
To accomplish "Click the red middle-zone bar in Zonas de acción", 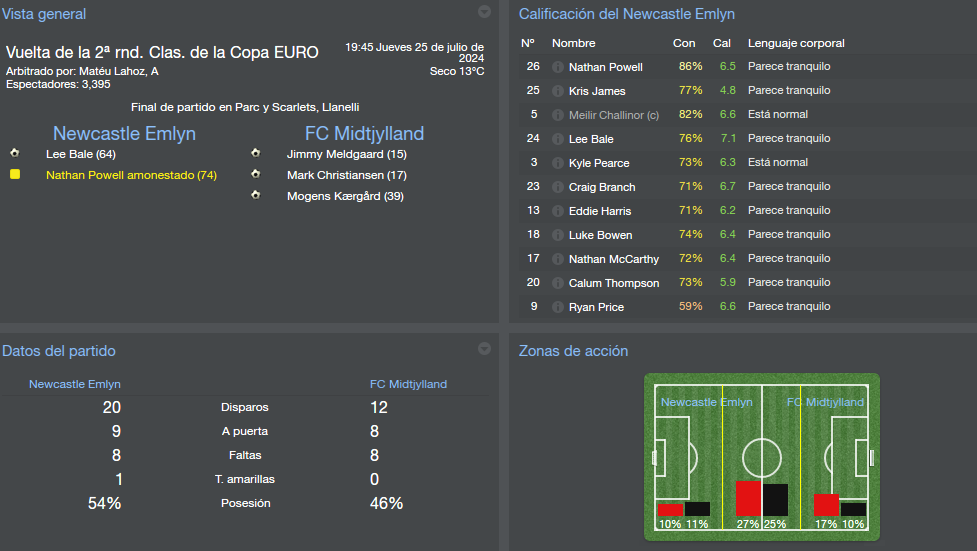I will [748, 498].
